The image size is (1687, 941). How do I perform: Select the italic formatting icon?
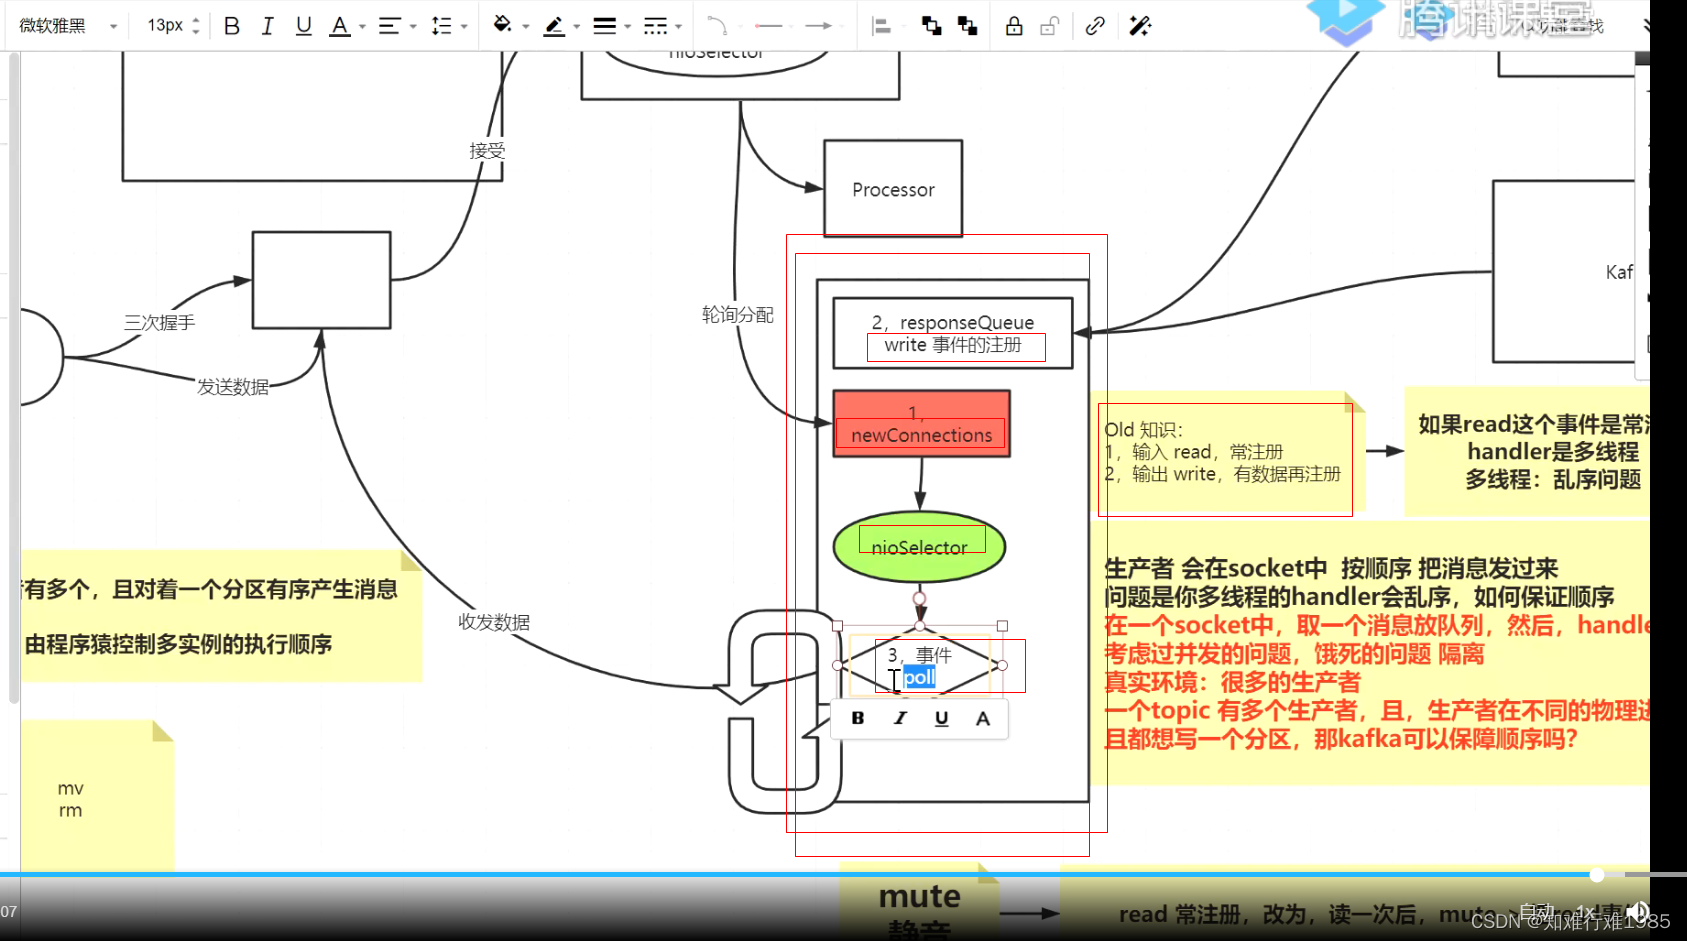267,26
